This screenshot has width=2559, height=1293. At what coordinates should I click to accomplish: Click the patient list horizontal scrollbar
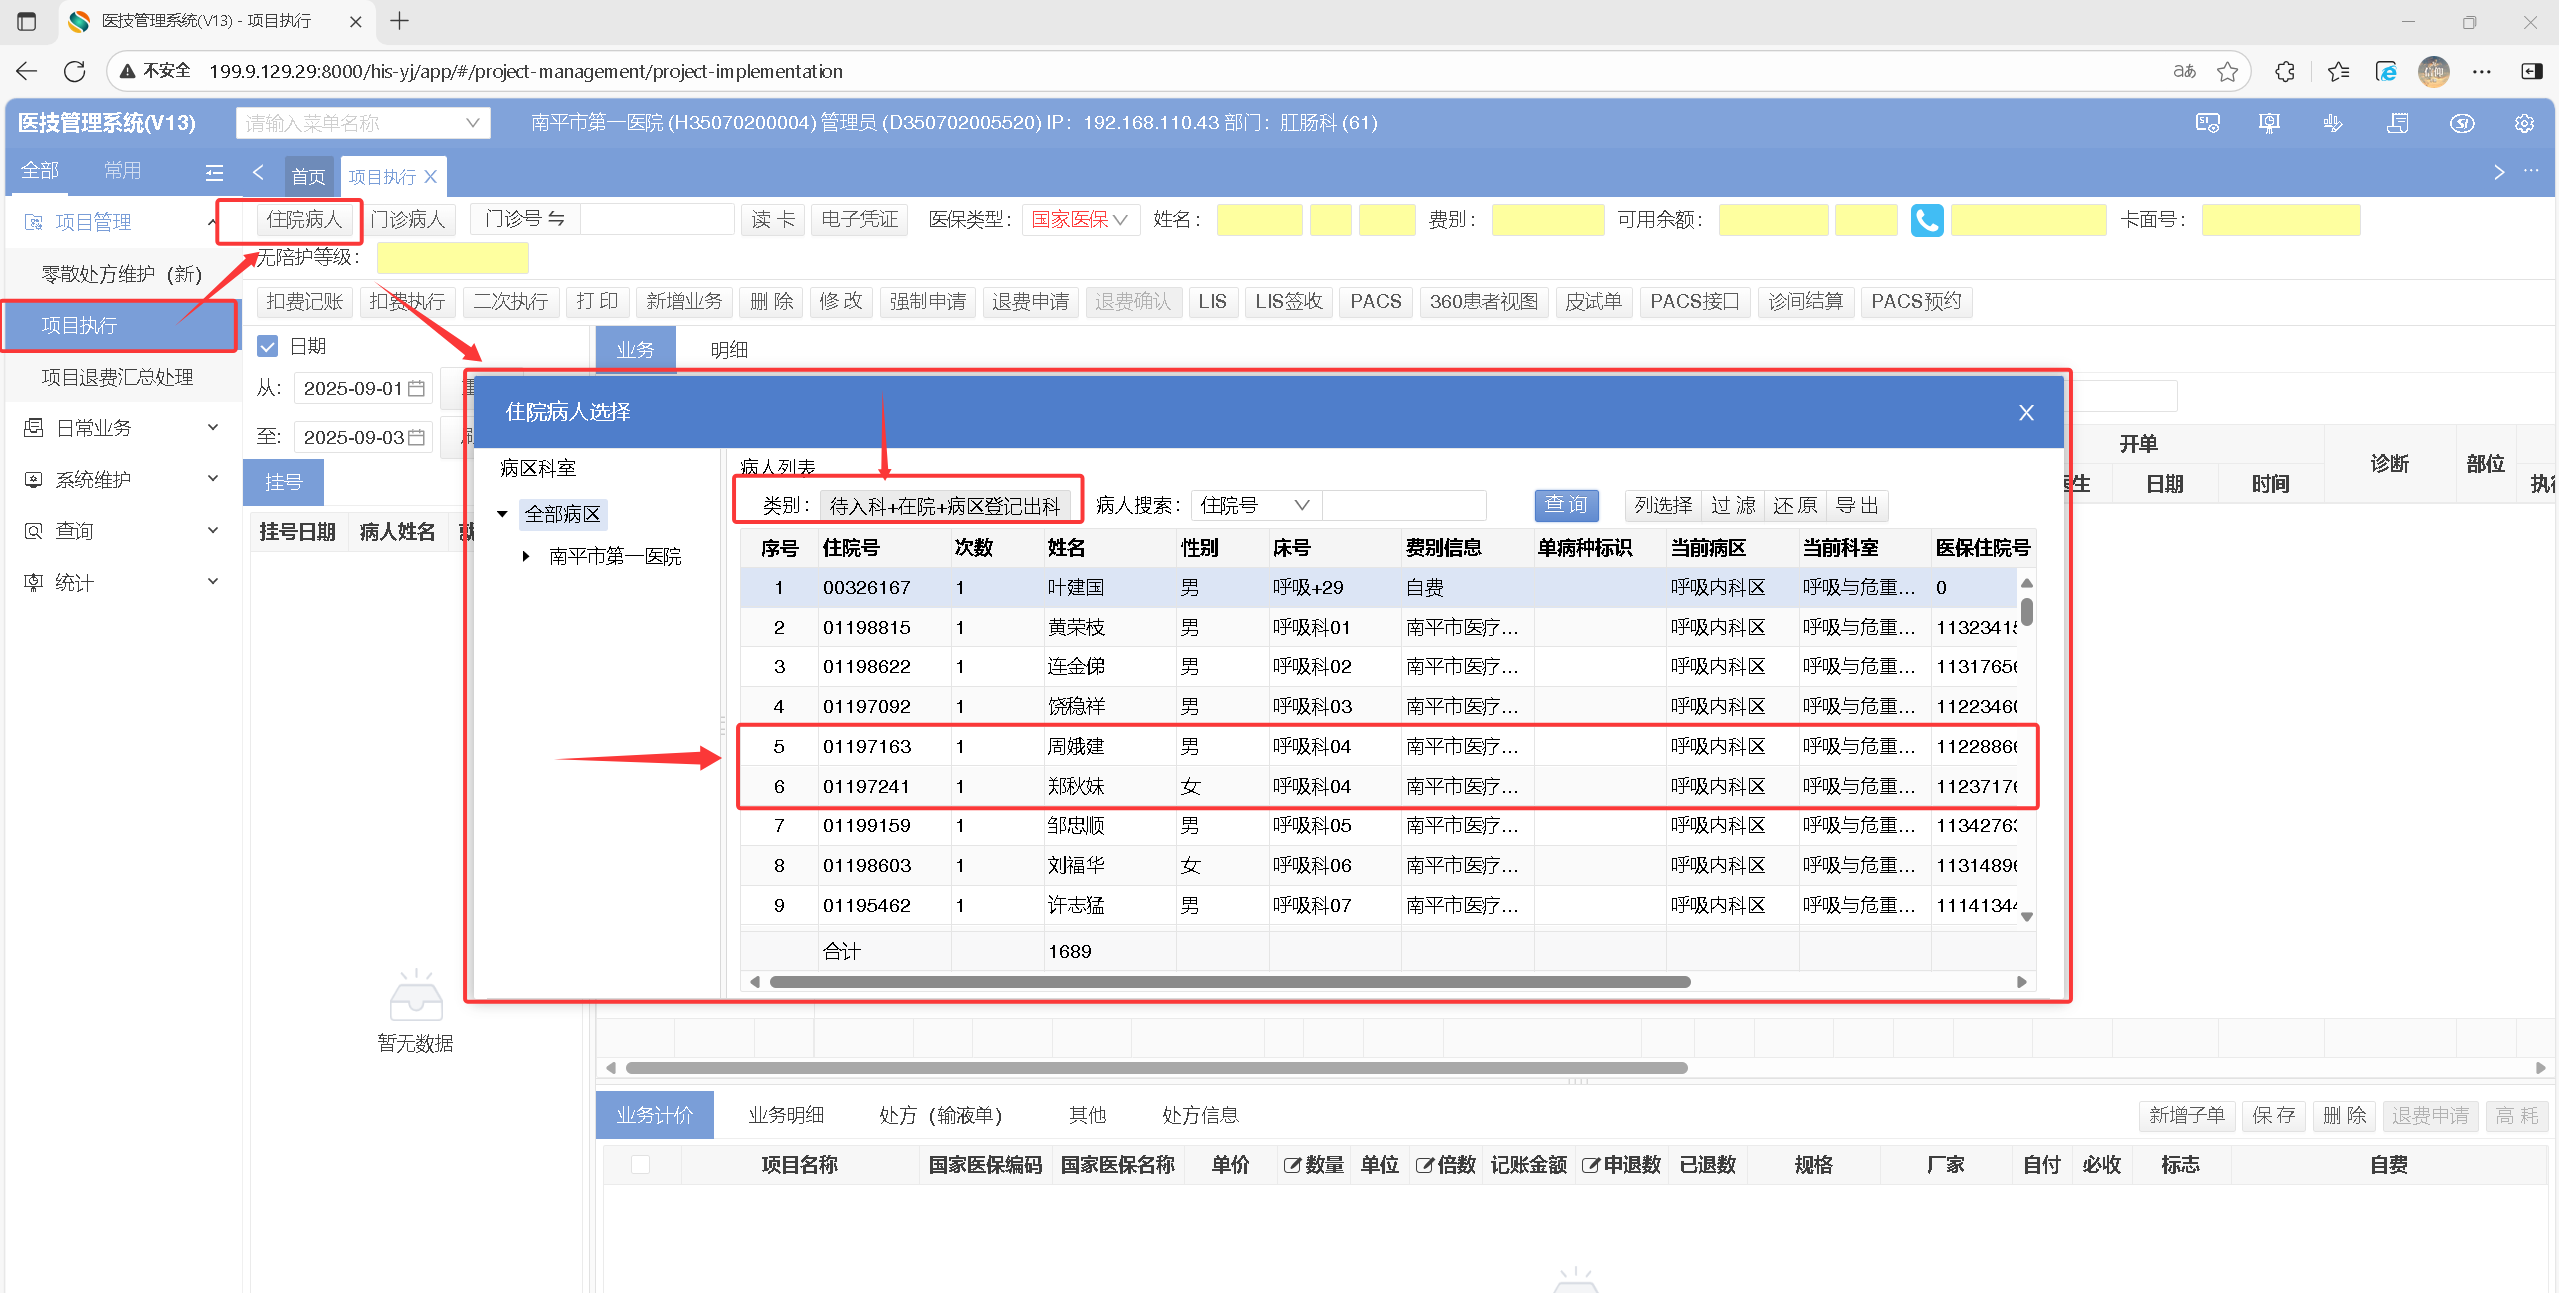click(x=1229, y=981)
